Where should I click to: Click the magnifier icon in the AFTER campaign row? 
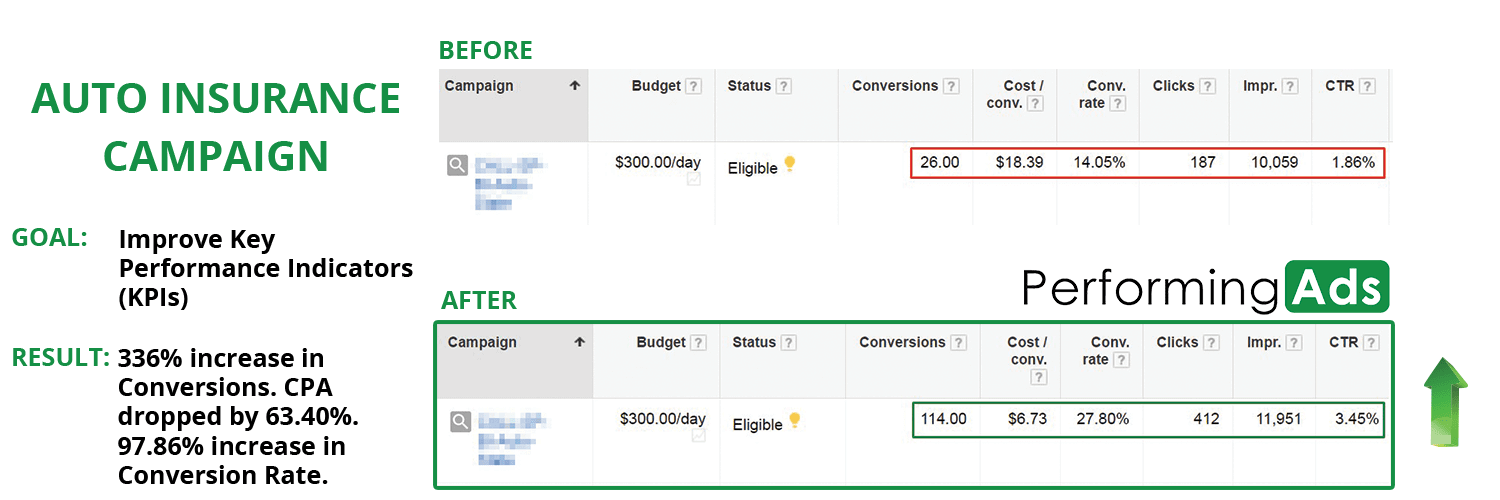coord(460,421)
